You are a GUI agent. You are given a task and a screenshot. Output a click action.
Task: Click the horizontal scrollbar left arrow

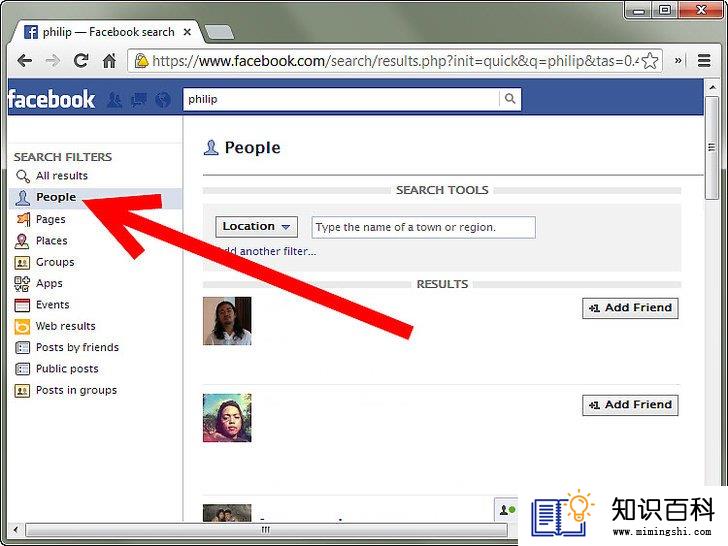pyautogui.click(x=16, y=530)
